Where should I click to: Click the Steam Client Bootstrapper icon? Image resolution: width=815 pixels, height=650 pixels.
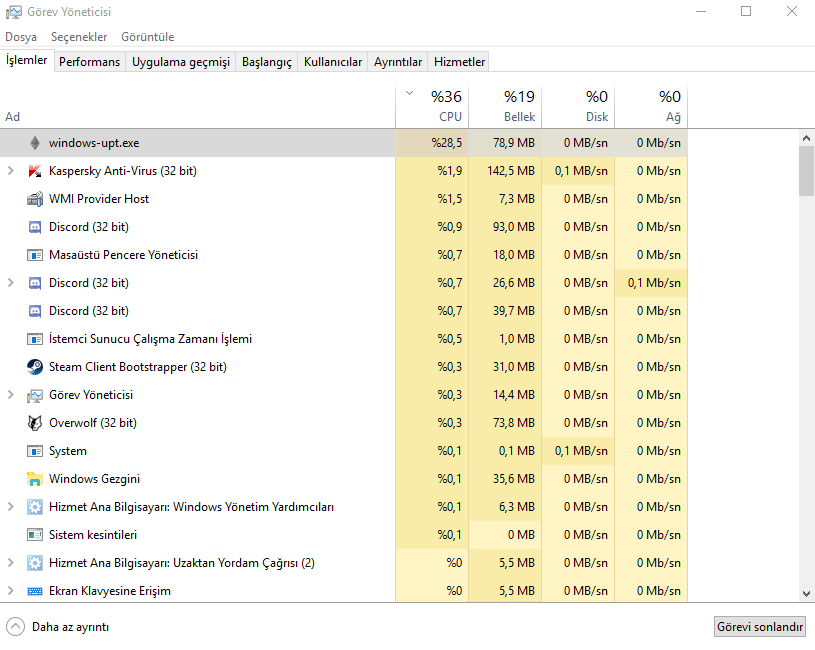click(x=35, y=367)
